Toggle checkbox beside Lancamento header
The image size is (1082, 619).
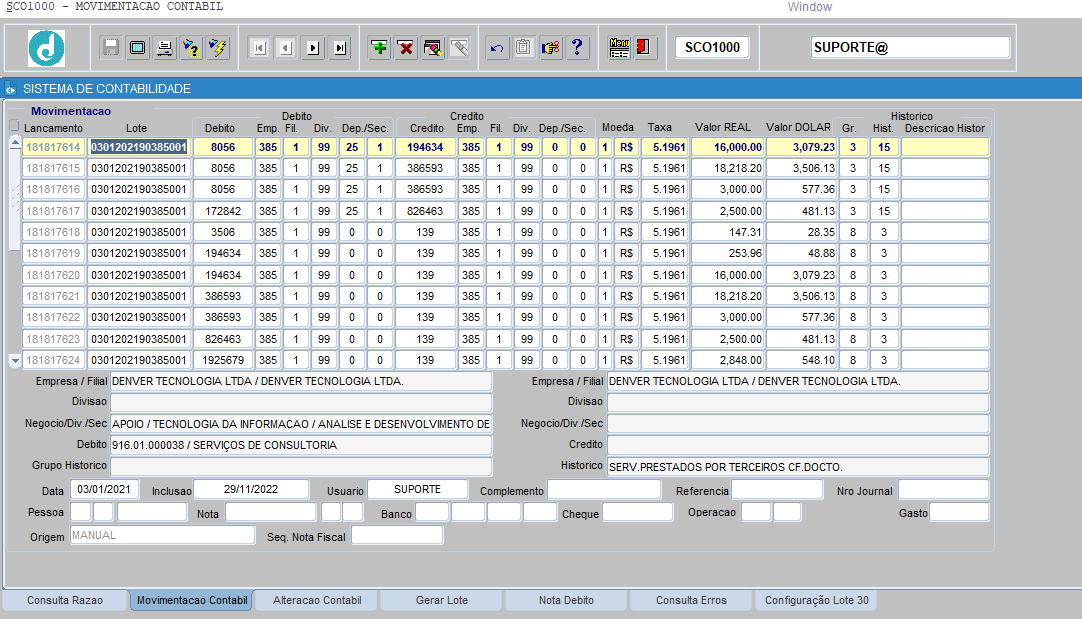coord(14,126)
